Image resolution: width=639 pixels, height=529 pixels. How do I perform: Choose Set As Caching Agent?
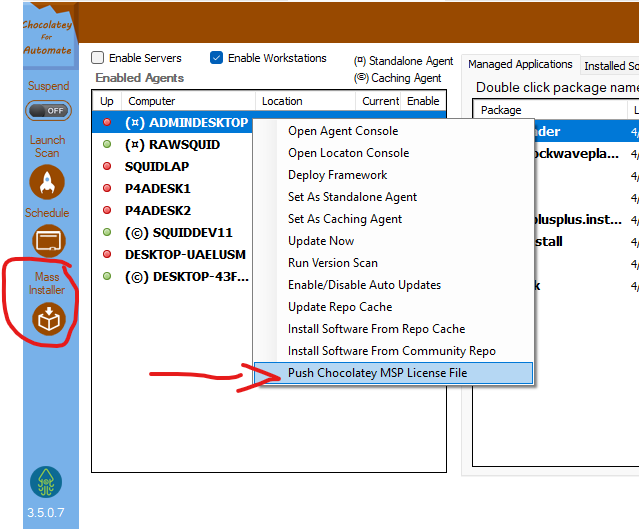pyautogui.click(x=393, y=219)
